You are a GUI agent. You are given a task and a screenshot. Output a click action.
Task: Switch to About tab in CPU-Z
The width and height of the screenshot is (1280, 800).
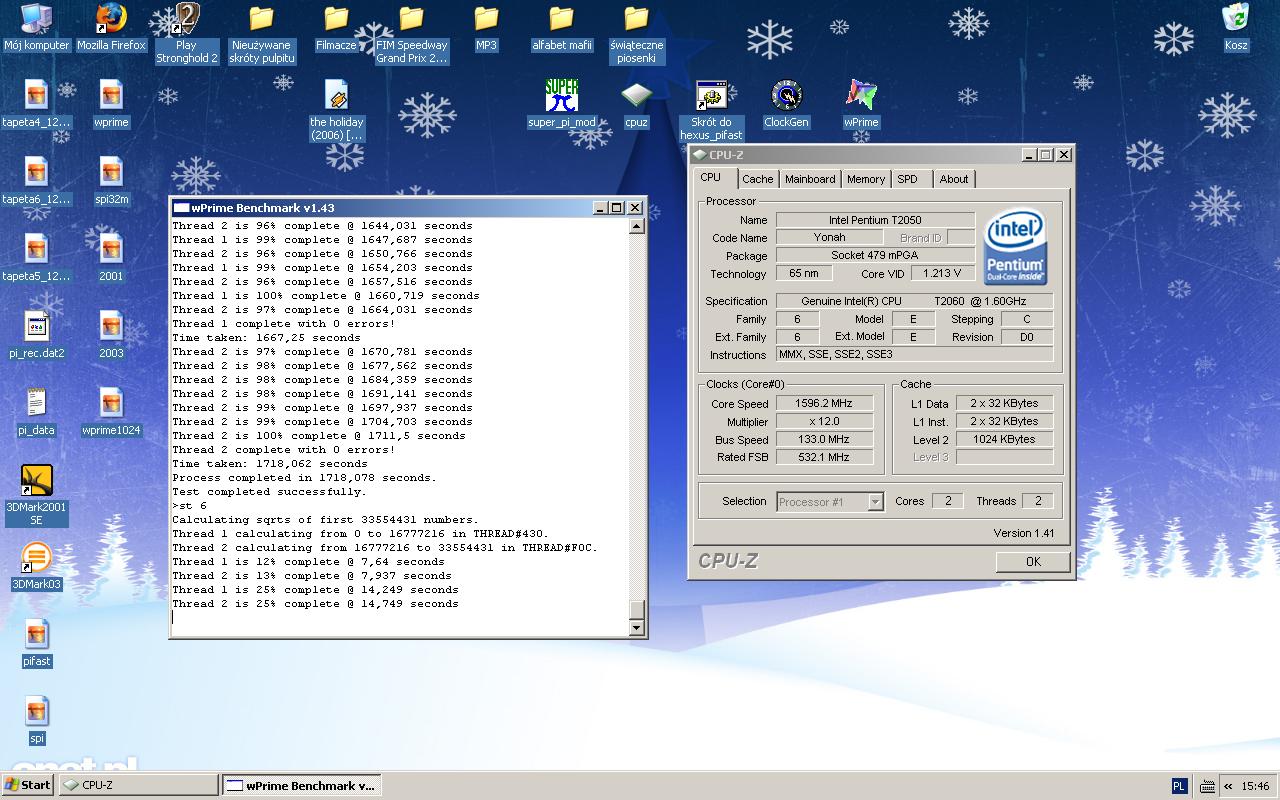(x=954, y=179)
